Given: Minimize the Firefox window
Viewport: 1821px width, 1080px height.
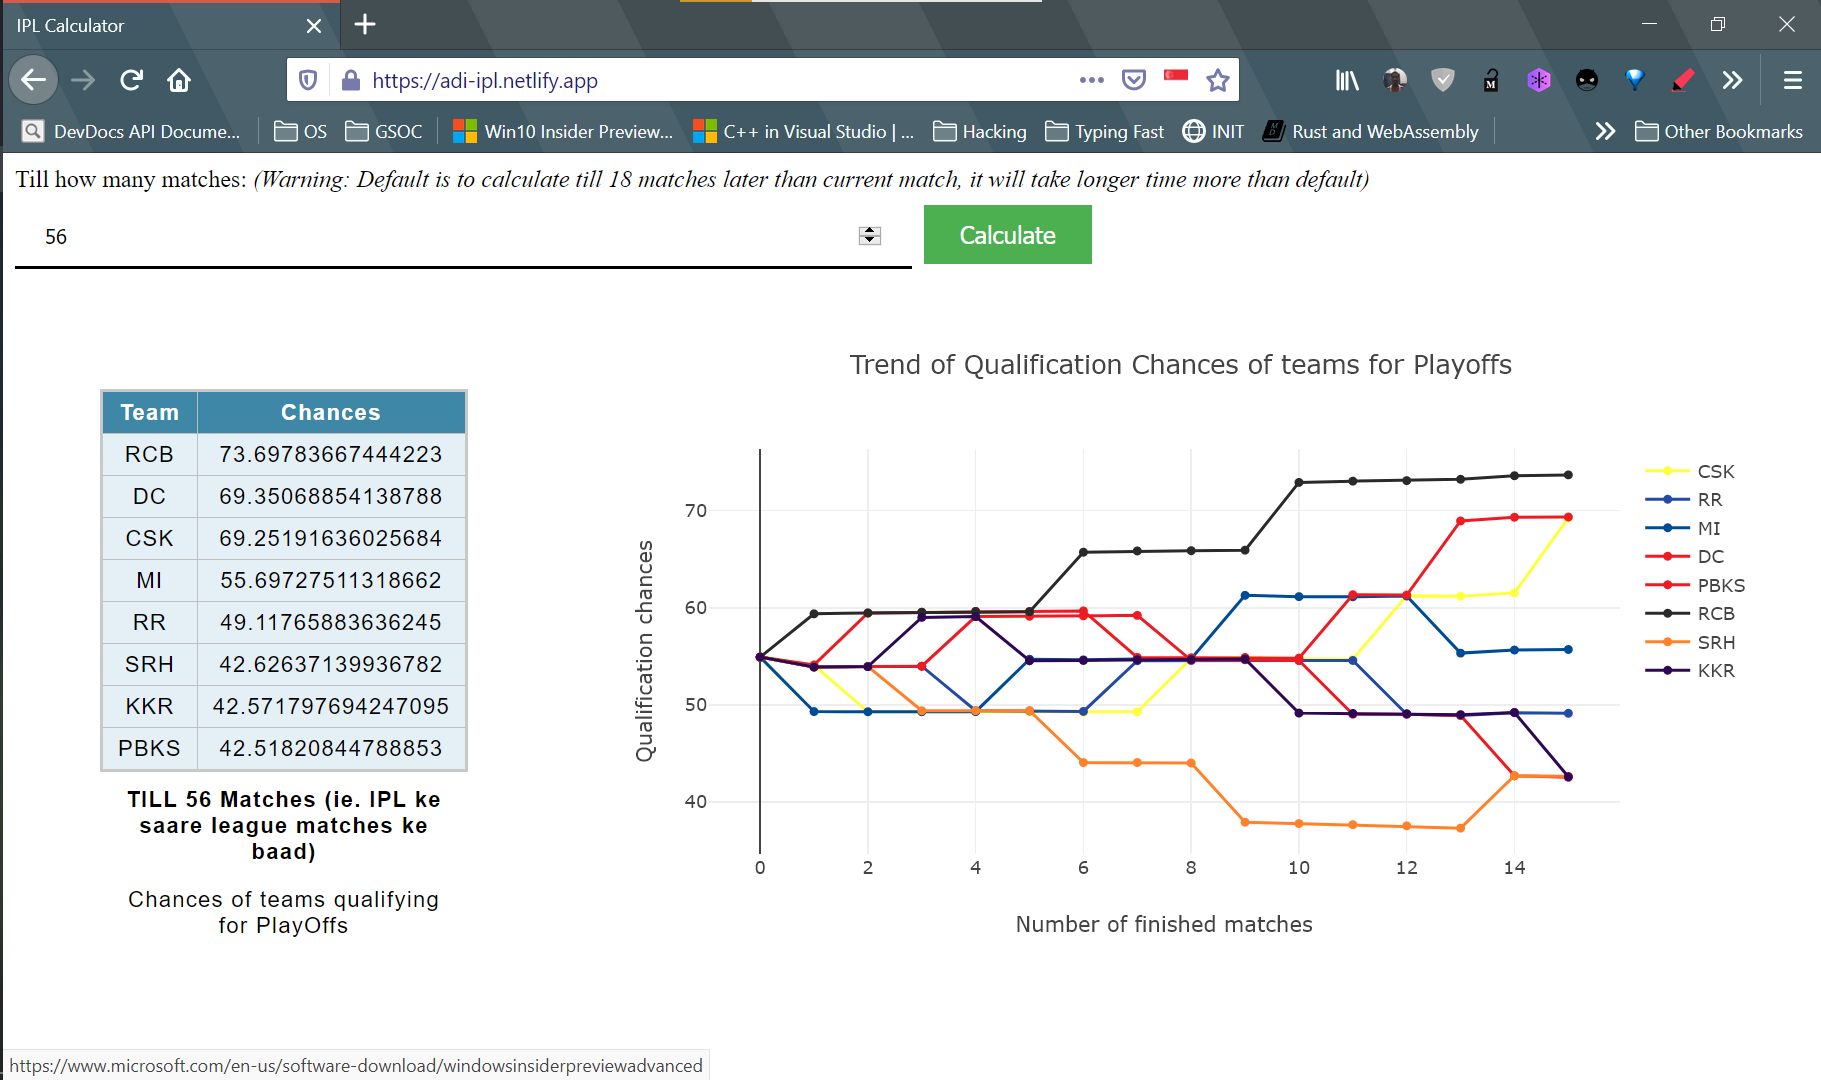Looking at the screenshot, I should (1649, 24).
